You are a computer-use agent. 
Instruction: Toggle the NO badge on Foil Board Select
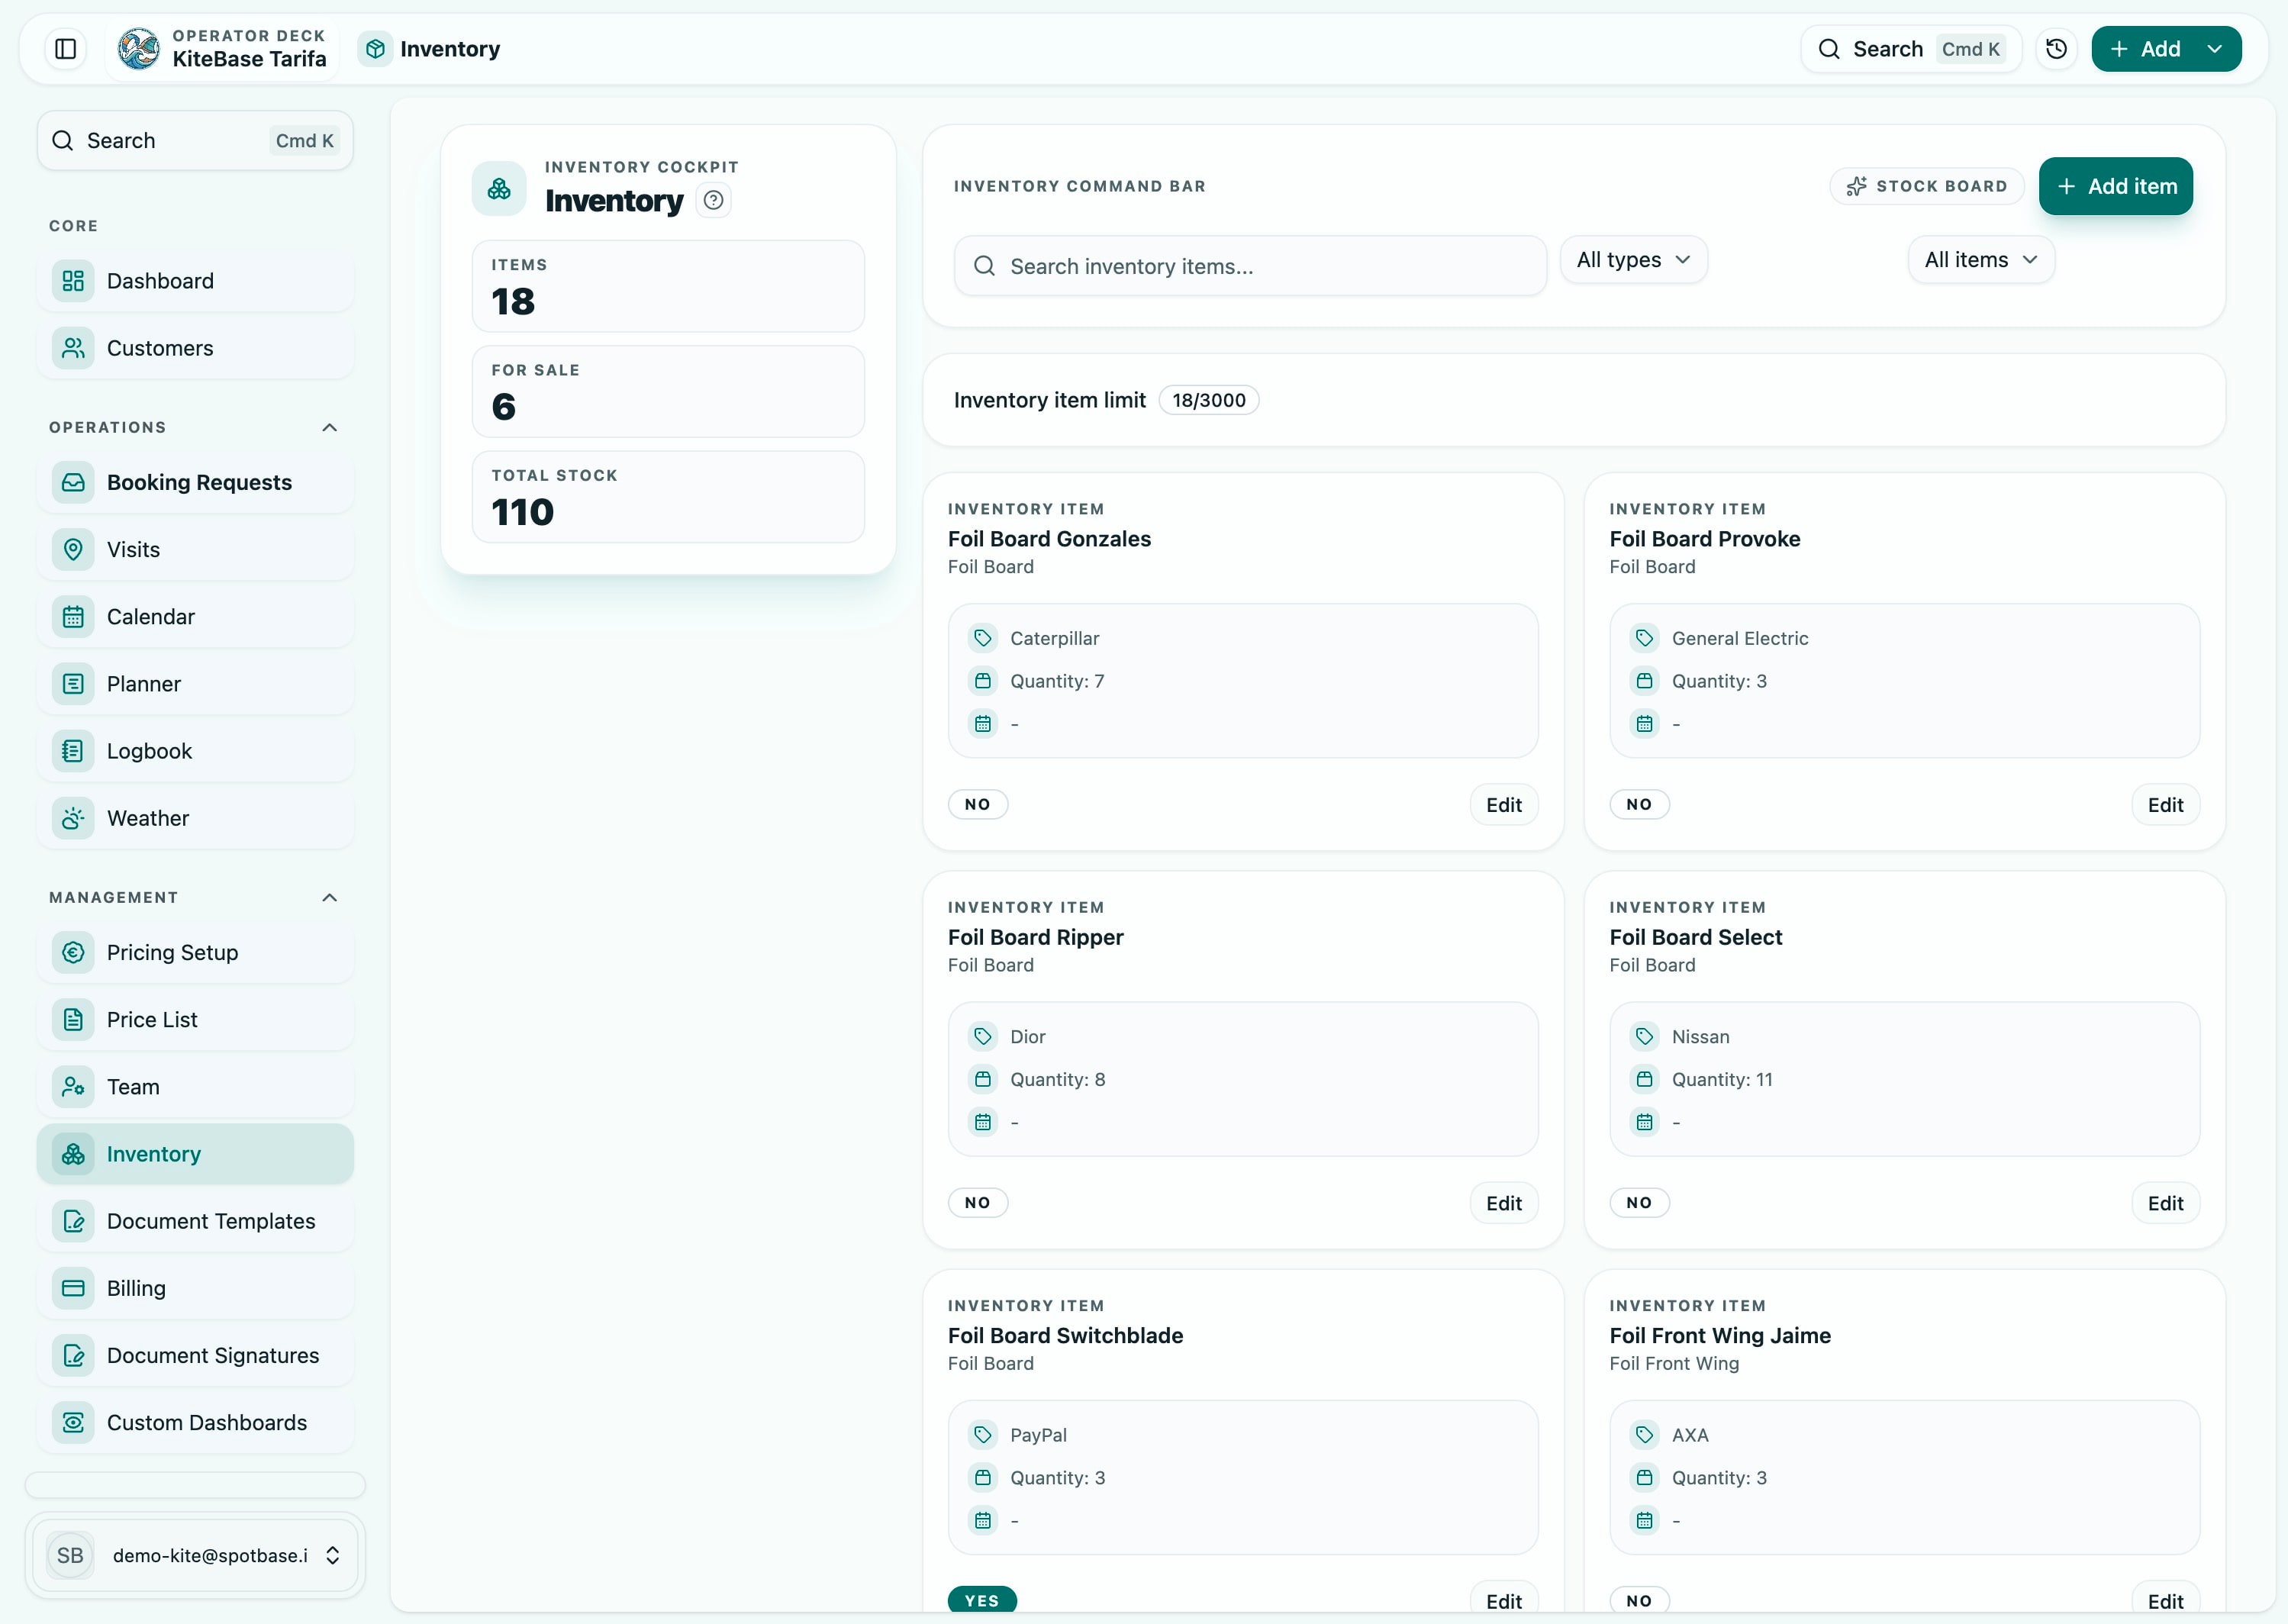pyautogui.click(x=1639, y=1202)
